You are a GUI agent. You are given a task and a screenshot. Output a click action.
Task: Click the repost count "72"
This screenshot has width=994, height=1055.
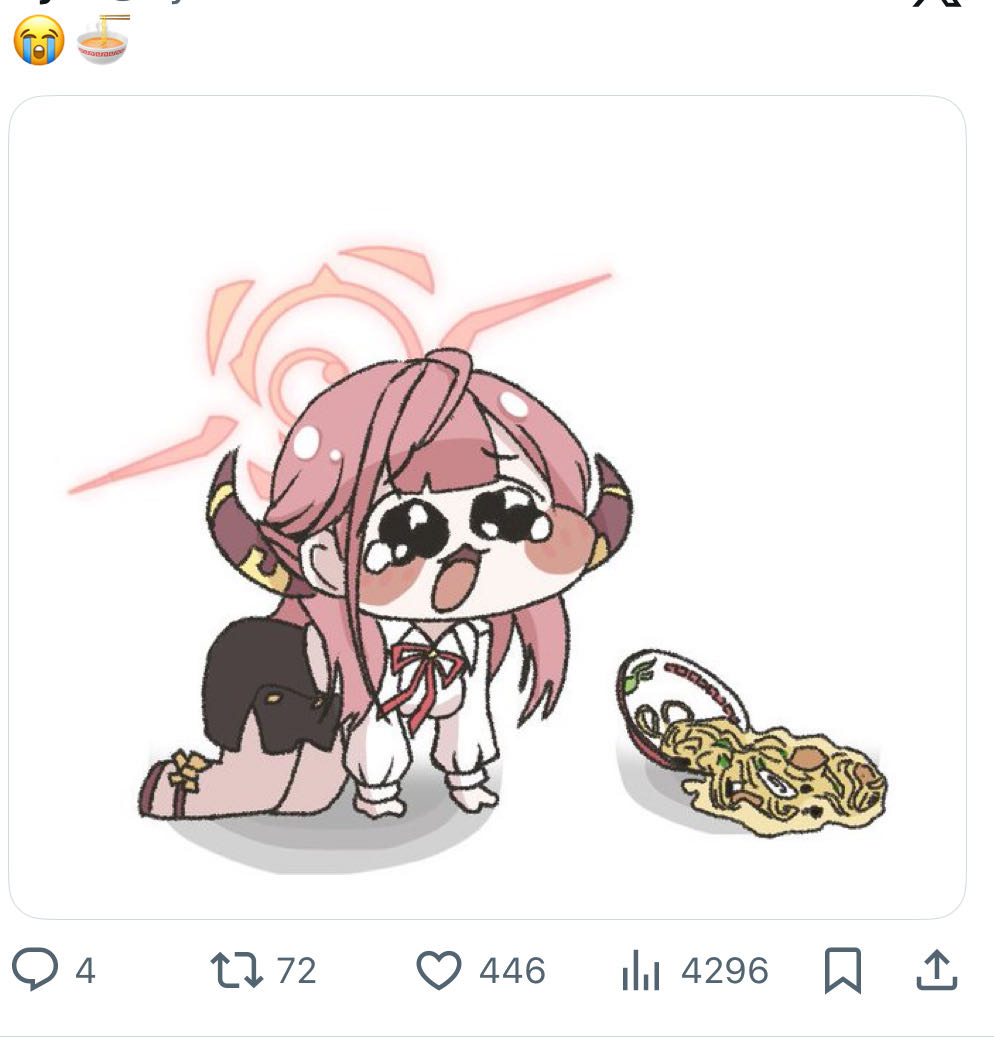(x=296, y=971)
